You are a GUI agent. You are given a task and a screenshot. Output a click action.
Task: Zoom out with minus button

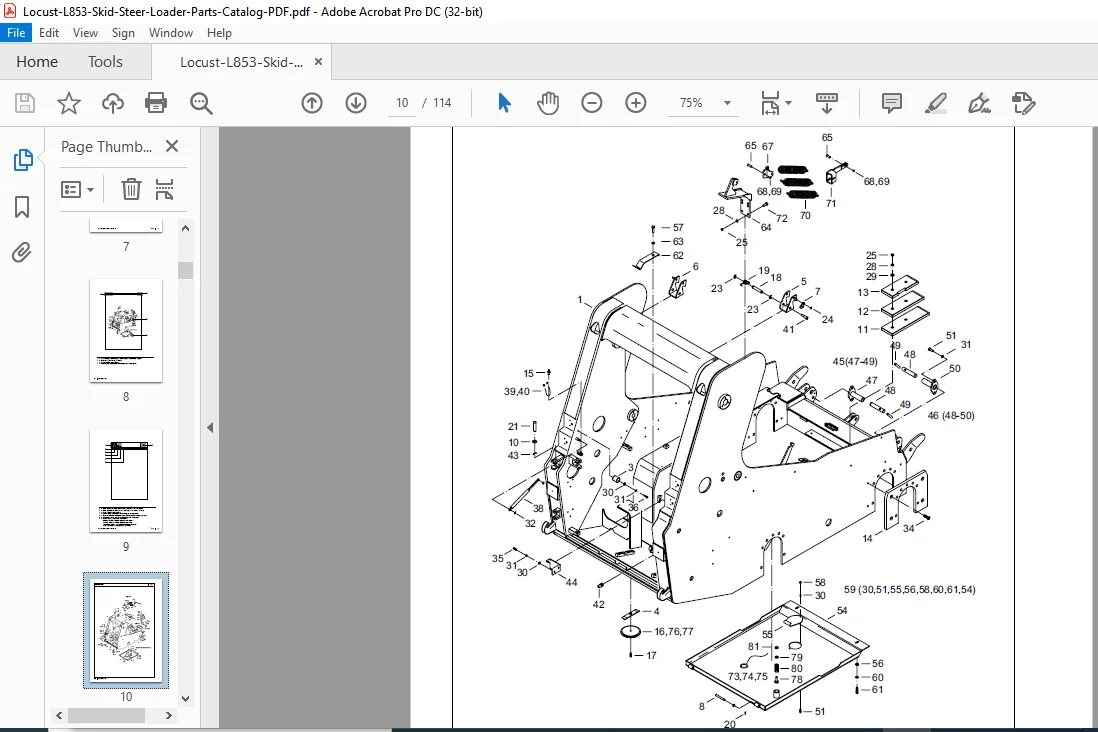tap(592, 103)
